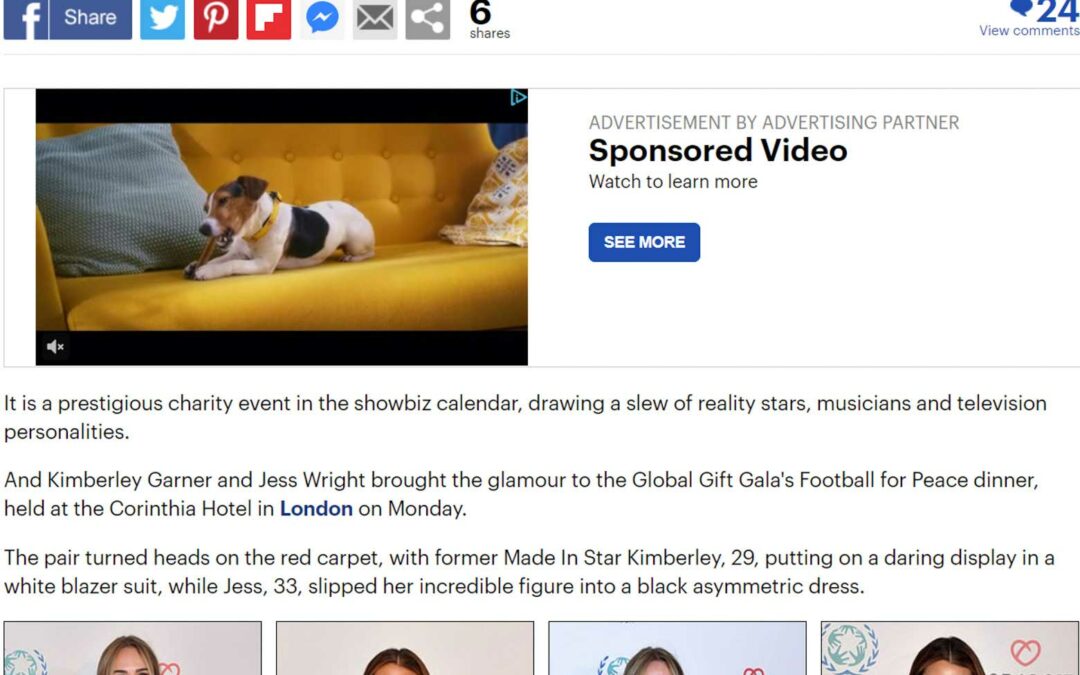Open the second red carpet photo thumbnail
The width and height of the screenshot is (1080, 675).
(x=405, y=648)
